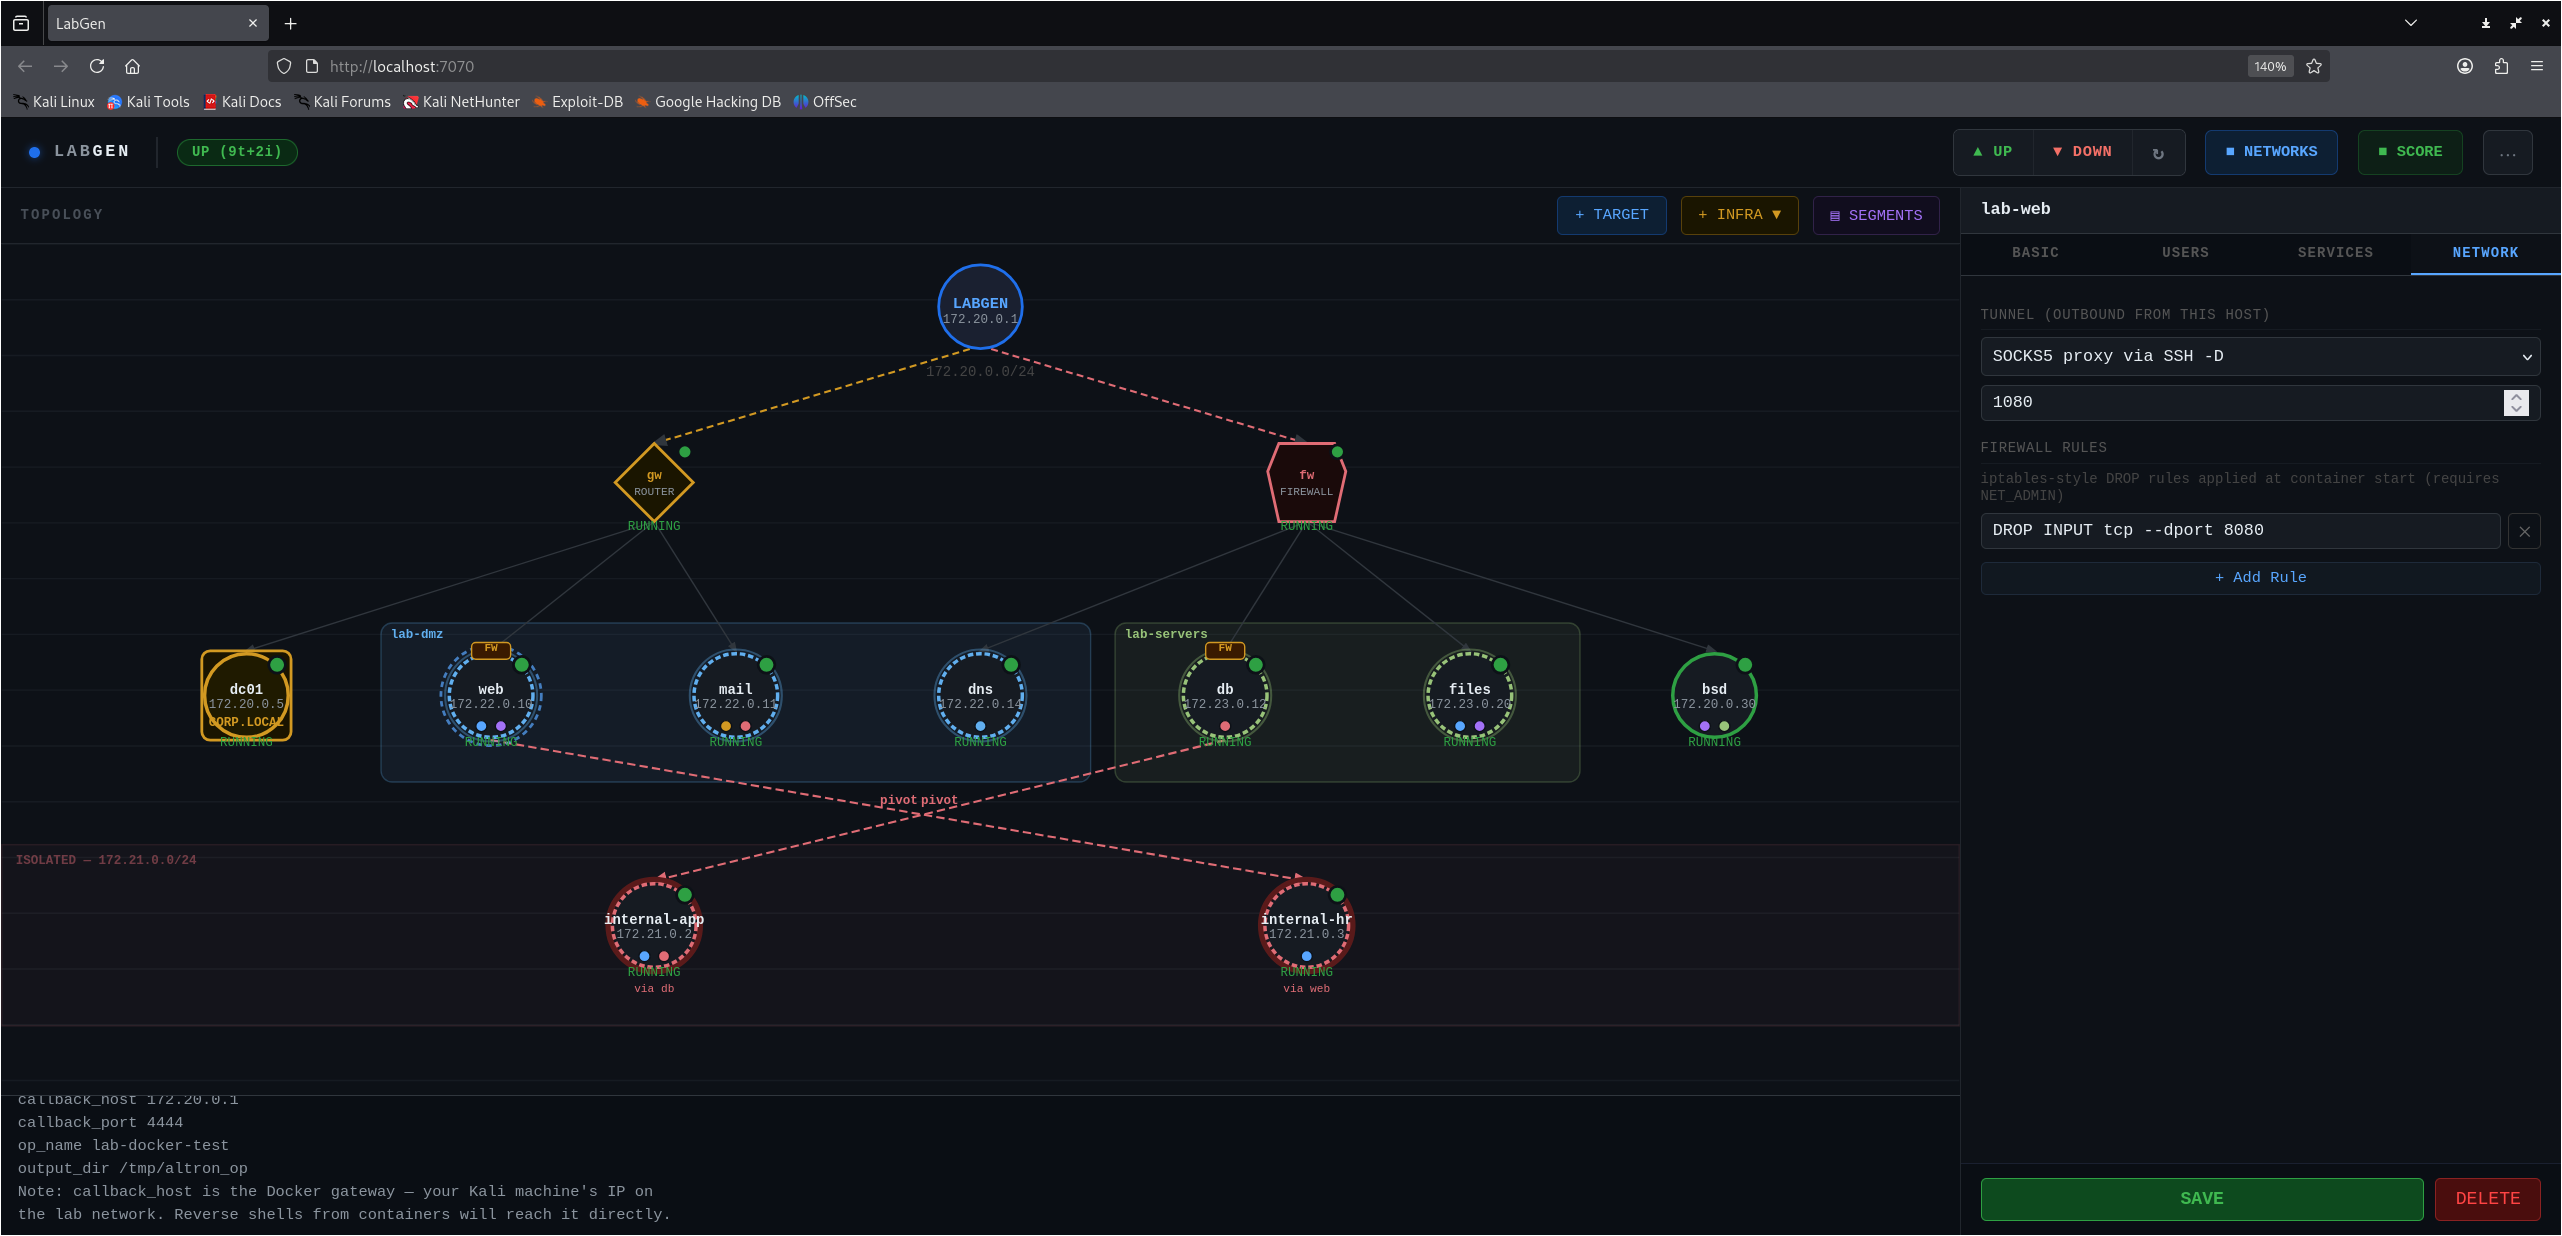Save the lab-web host configuration
The image size is (2562, 1236).
click(x=2201, y=1199)
